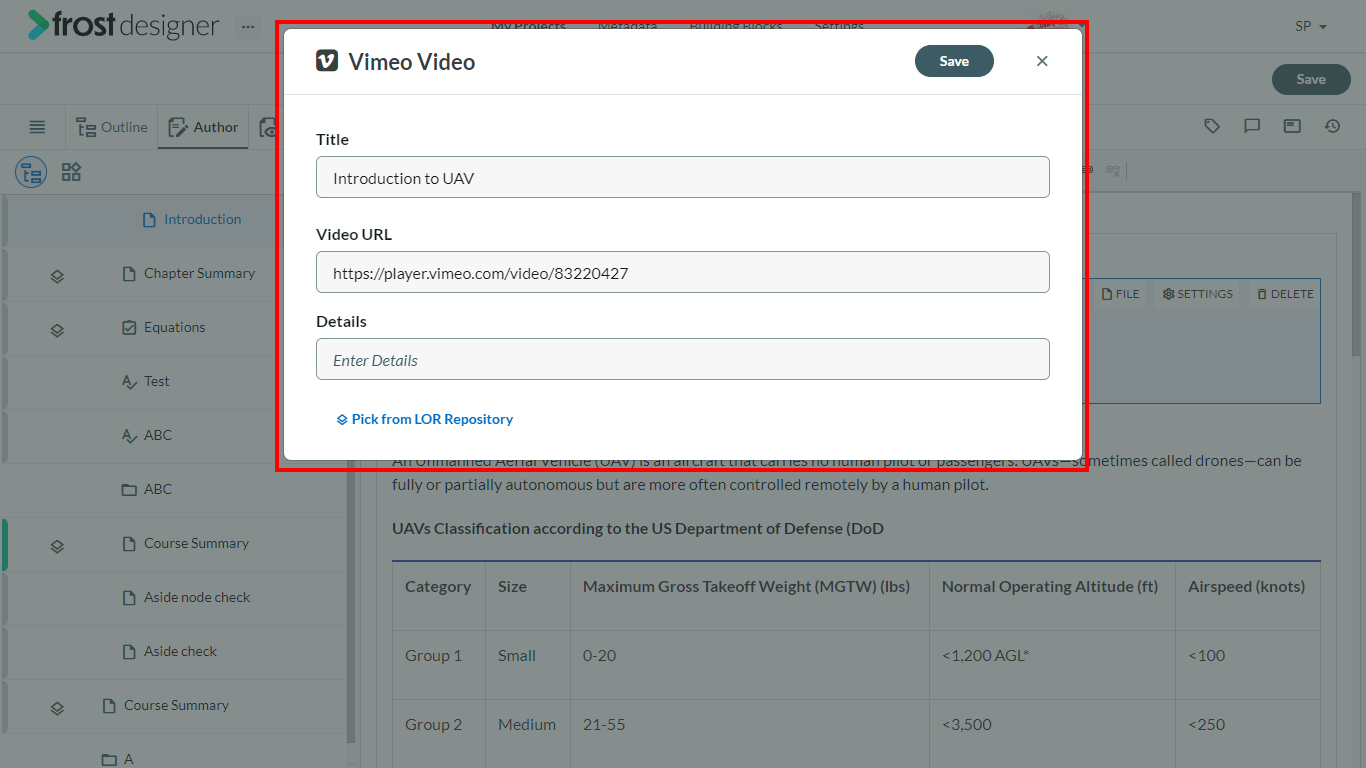Screen dimensions: 1366x768
Task: Open the tags panel icon
Action: (x=1212, y=126)
